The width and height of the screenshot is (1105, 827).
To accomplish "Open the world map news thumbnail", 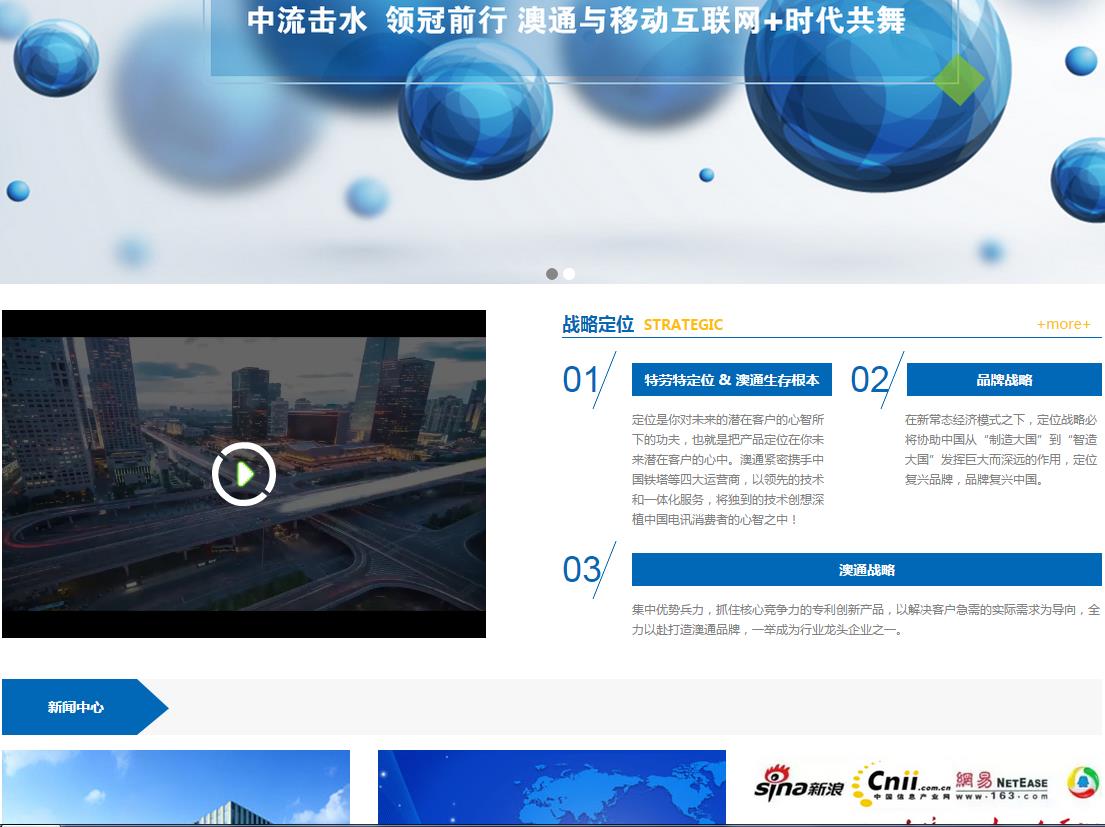I will (552, 787).
